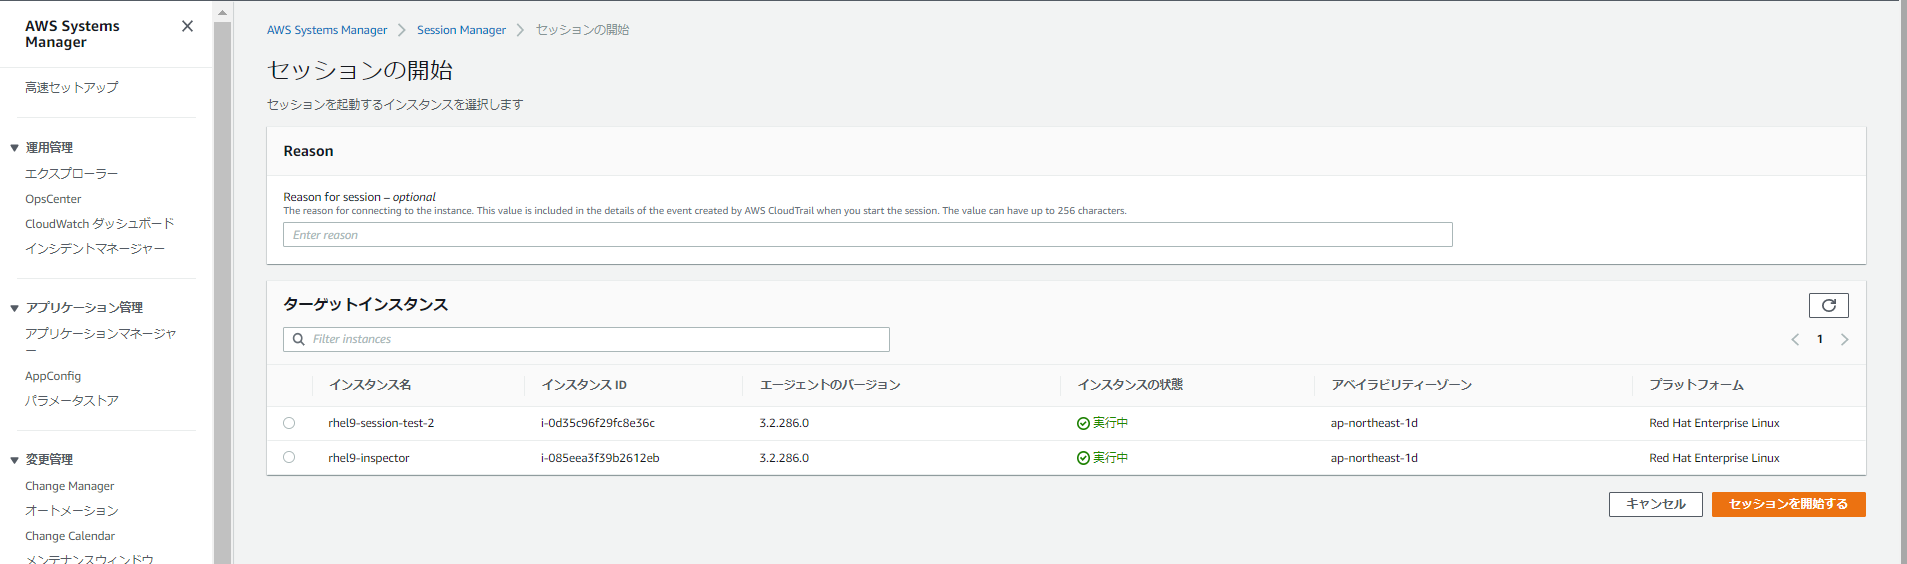Go to previous page of instances

[x=1795, y=340]
